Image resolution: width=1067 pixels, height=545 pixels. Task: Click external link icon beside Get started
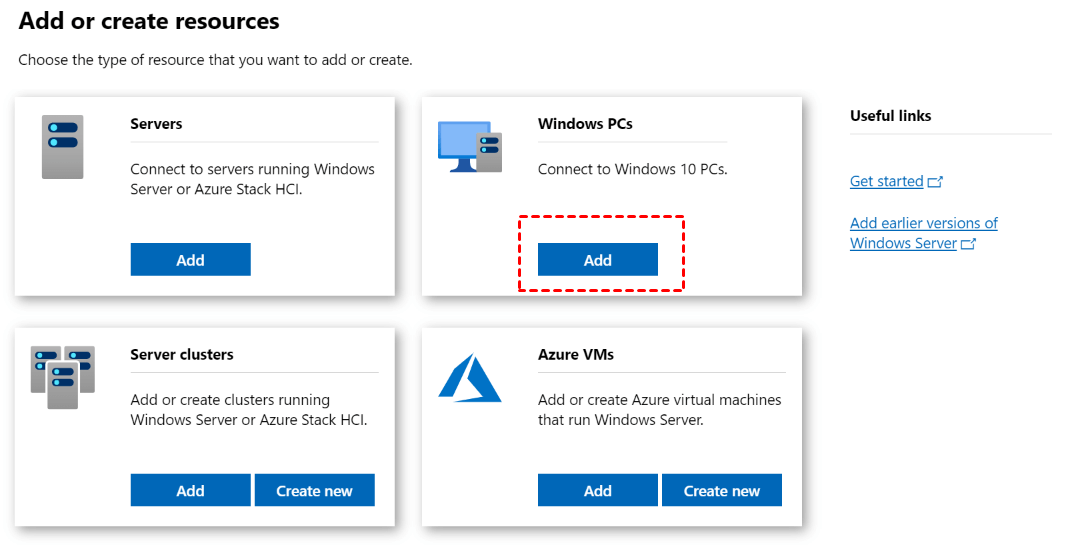[936, 182]
